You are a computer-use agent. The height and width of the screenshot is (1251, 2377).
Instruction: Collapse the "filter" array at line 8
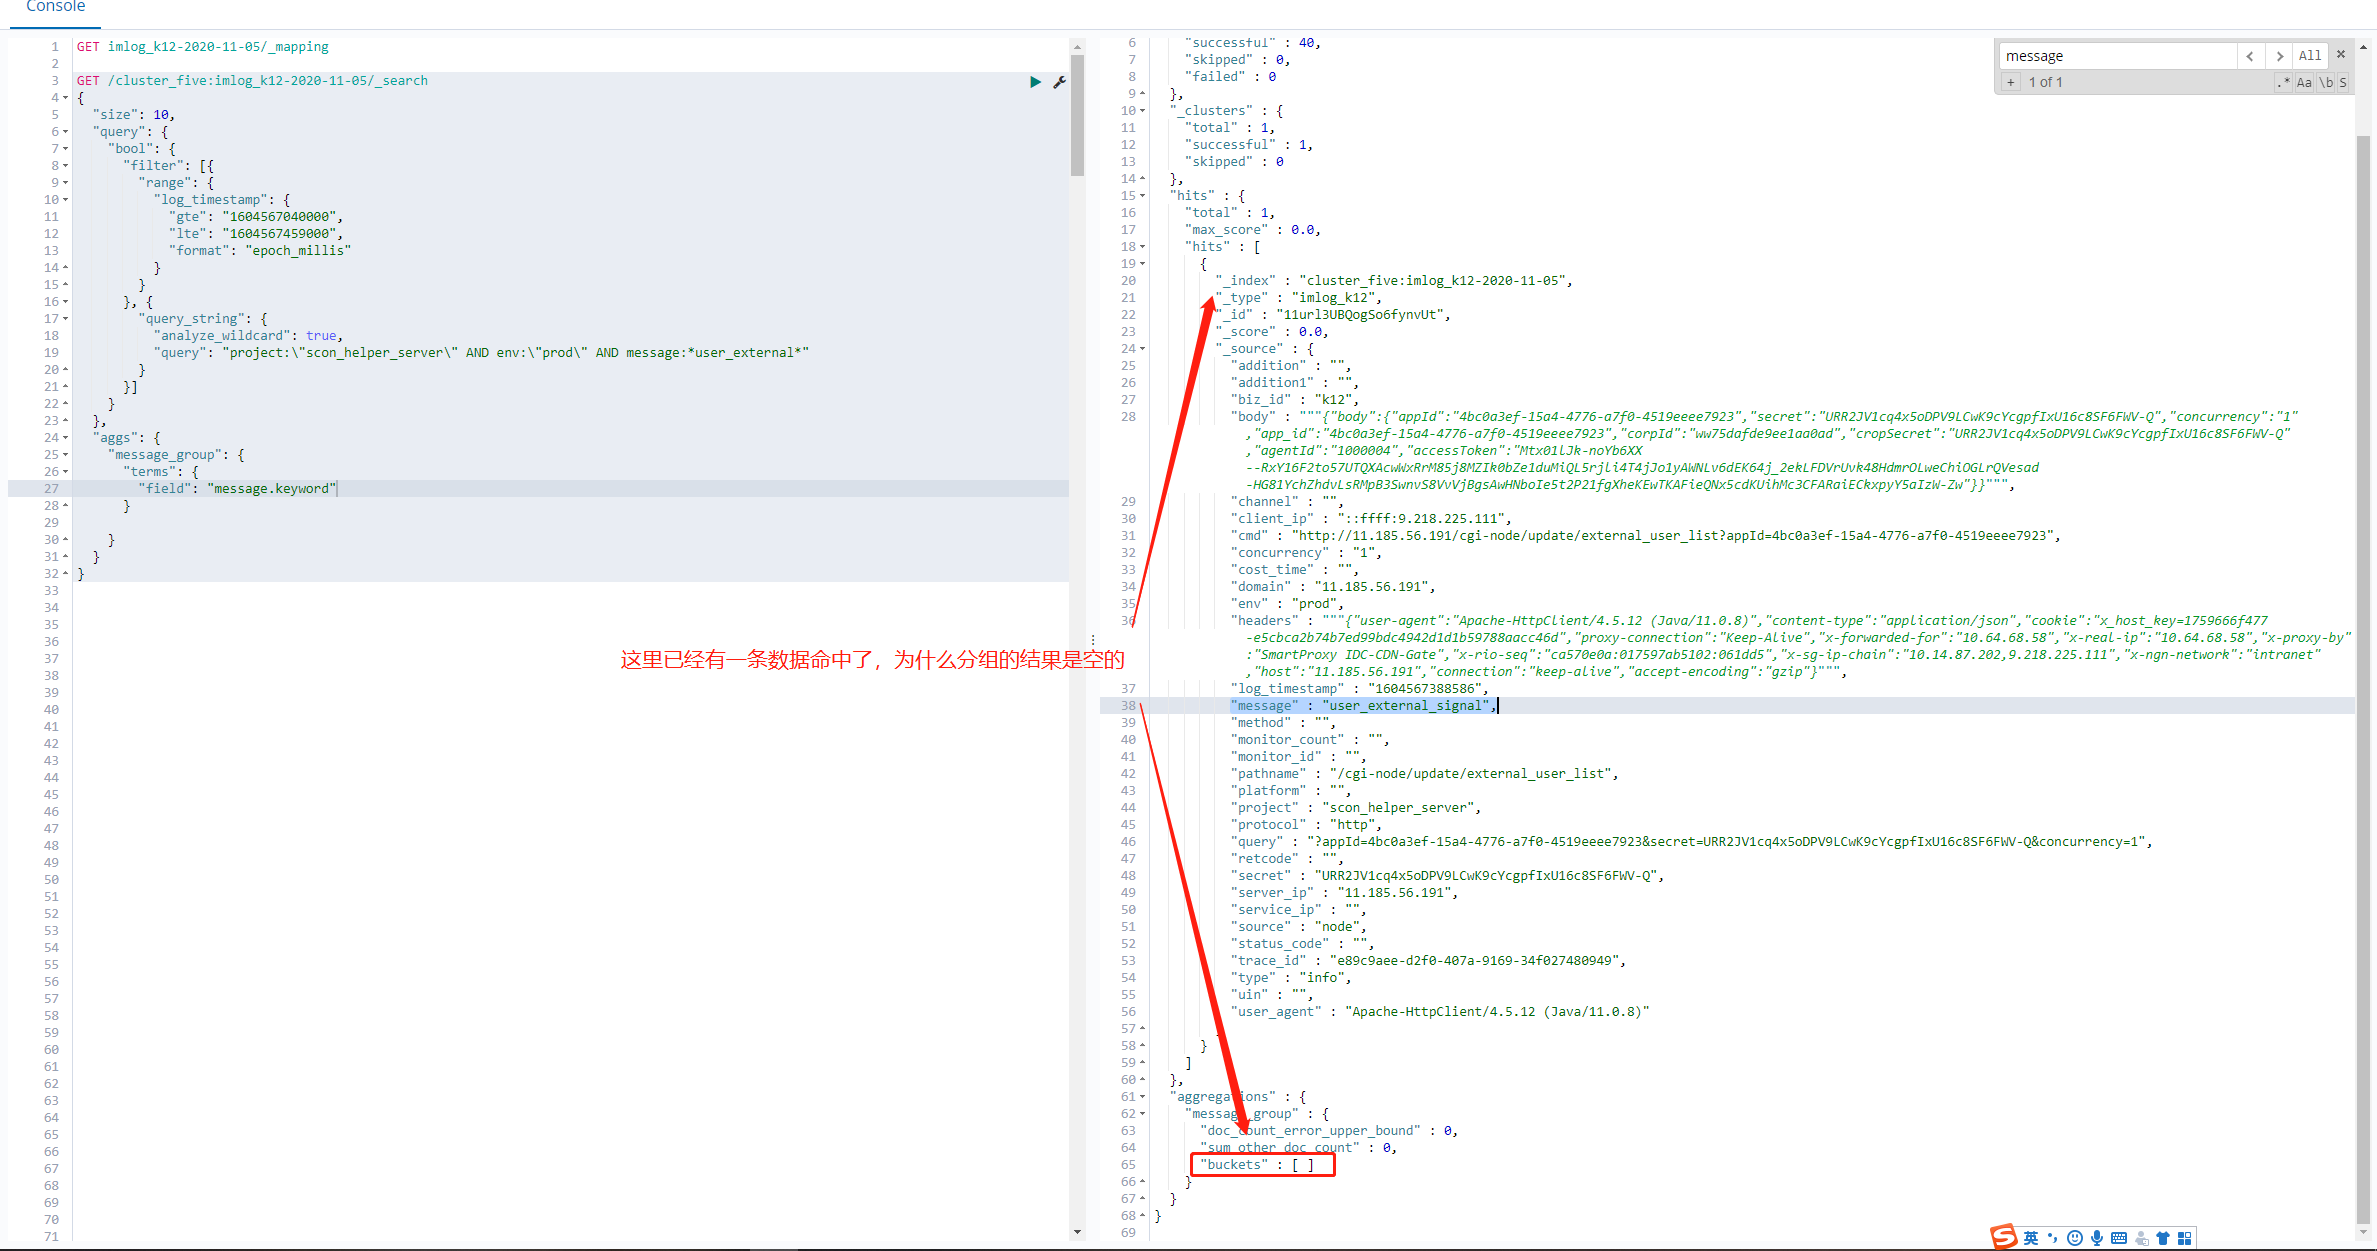coord(66,166)
